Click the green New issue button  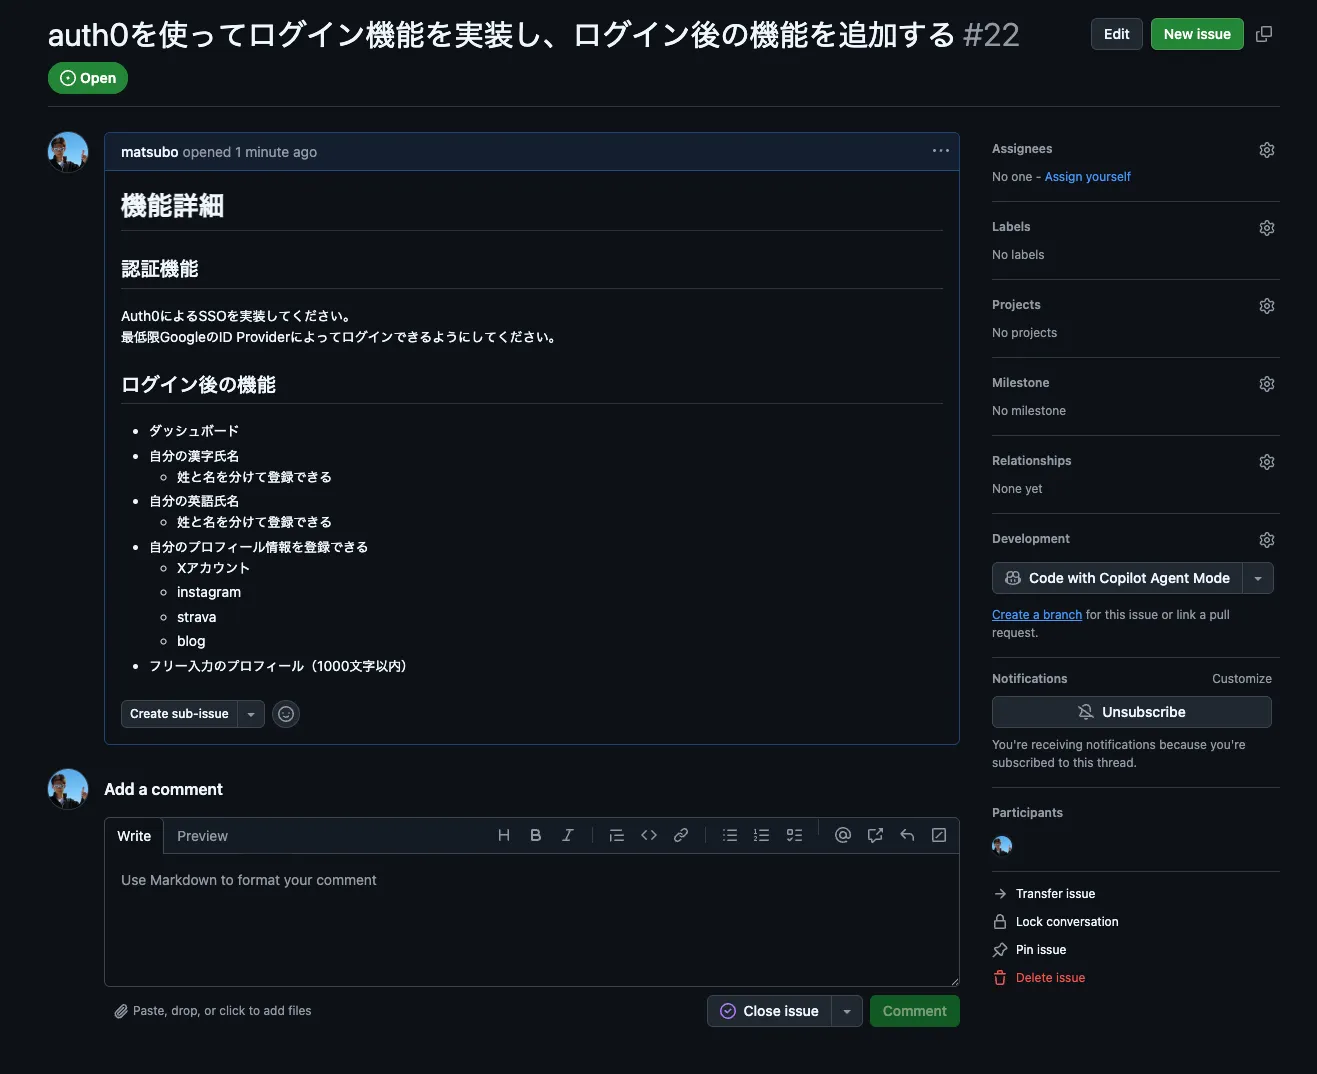tap(1197, 34)
